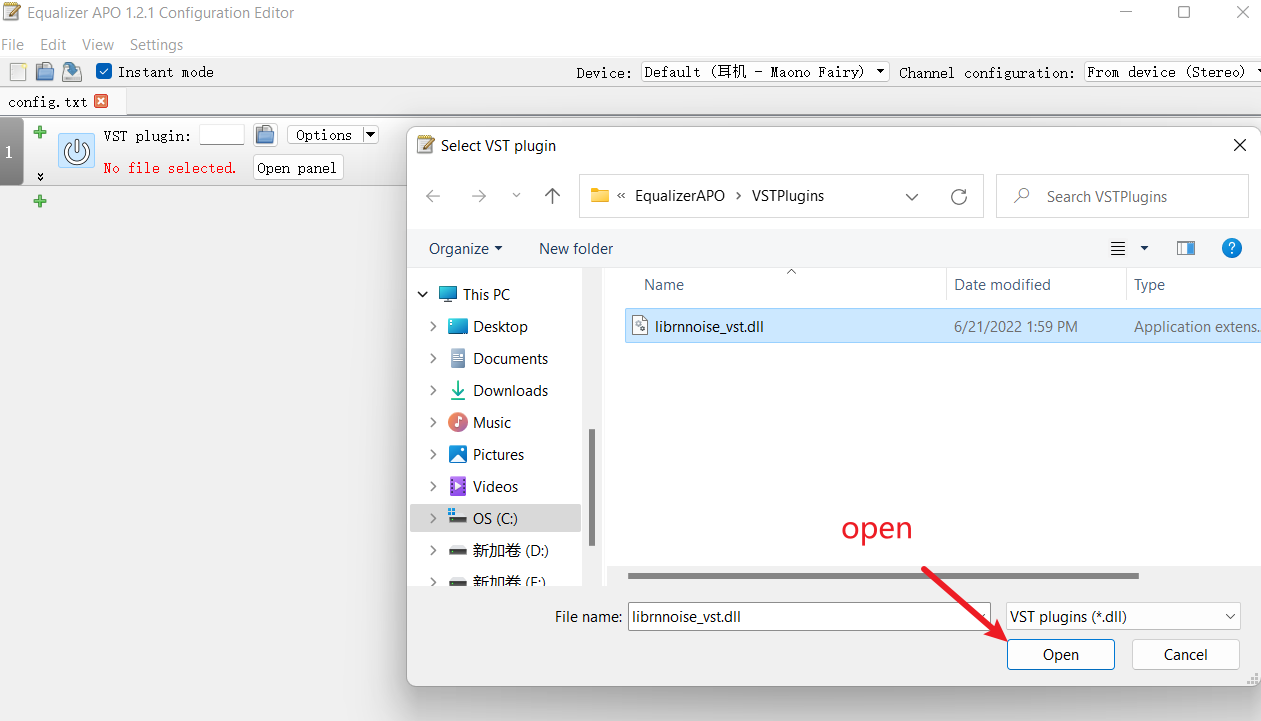1261x721 pixels.
Task: Select Documents in the navigation tree
Action: pos(511,359)
